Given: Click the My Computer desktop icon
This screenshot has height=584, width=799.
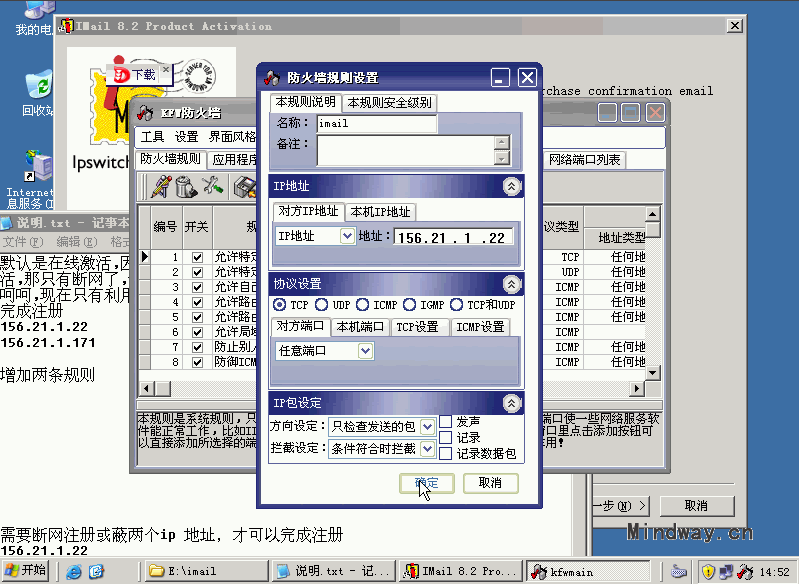Looking at the screenshot, I should 36,12.
